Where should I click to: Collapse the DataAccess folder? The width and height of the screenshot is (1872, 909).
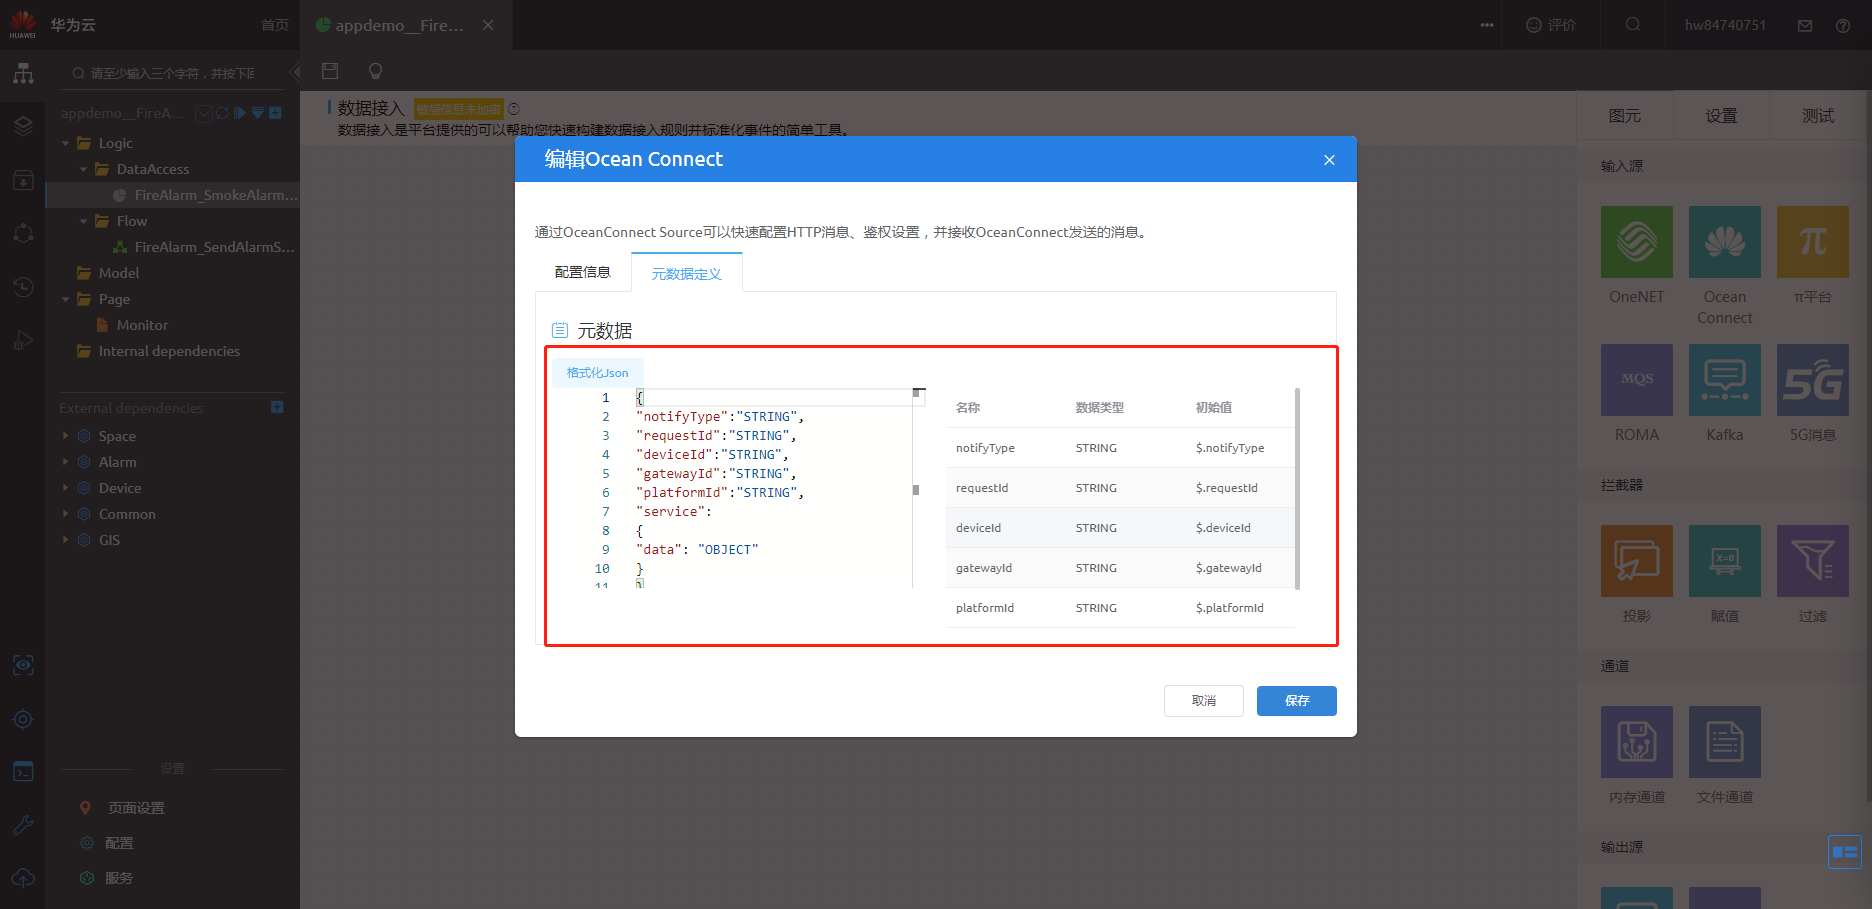(x=84, y=169)
